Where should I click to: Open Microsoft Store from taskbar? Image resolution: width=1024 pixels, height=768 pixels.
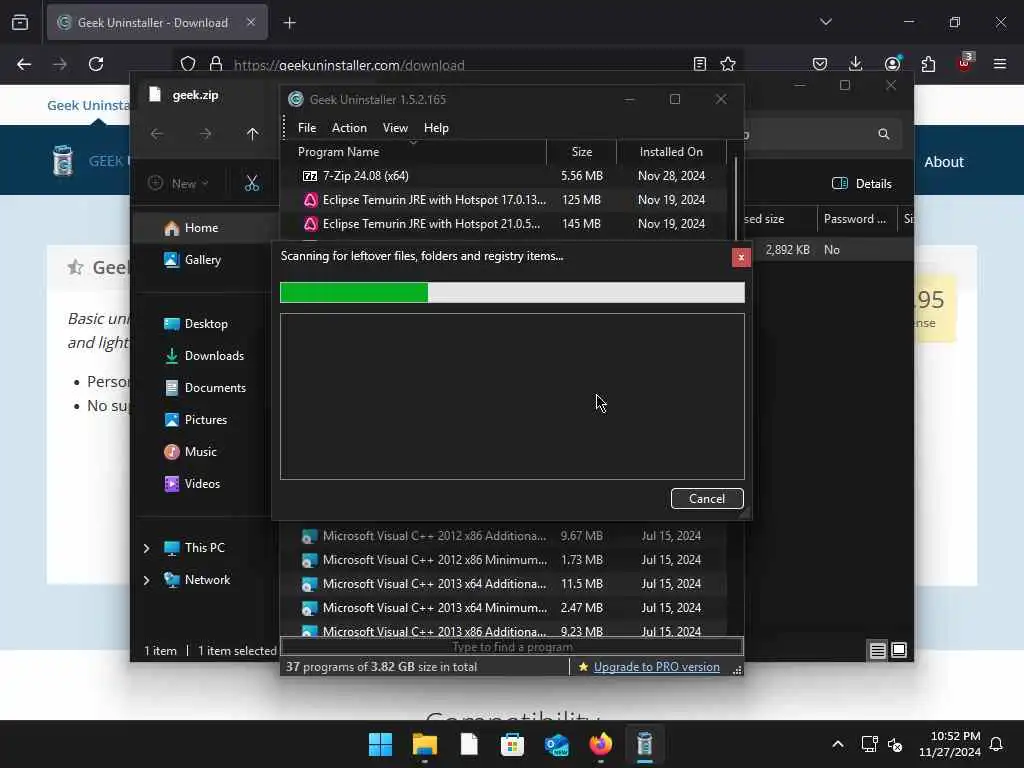pyautogui.click(x=512, y=744)
